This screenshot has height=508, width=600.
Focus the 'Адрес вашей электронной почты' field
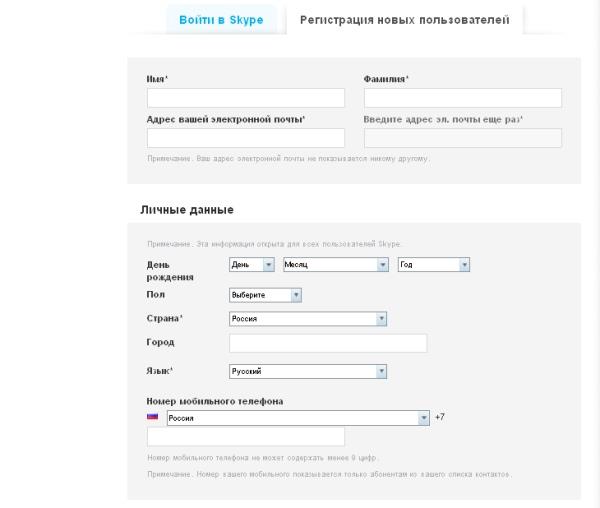pos(245,138)
